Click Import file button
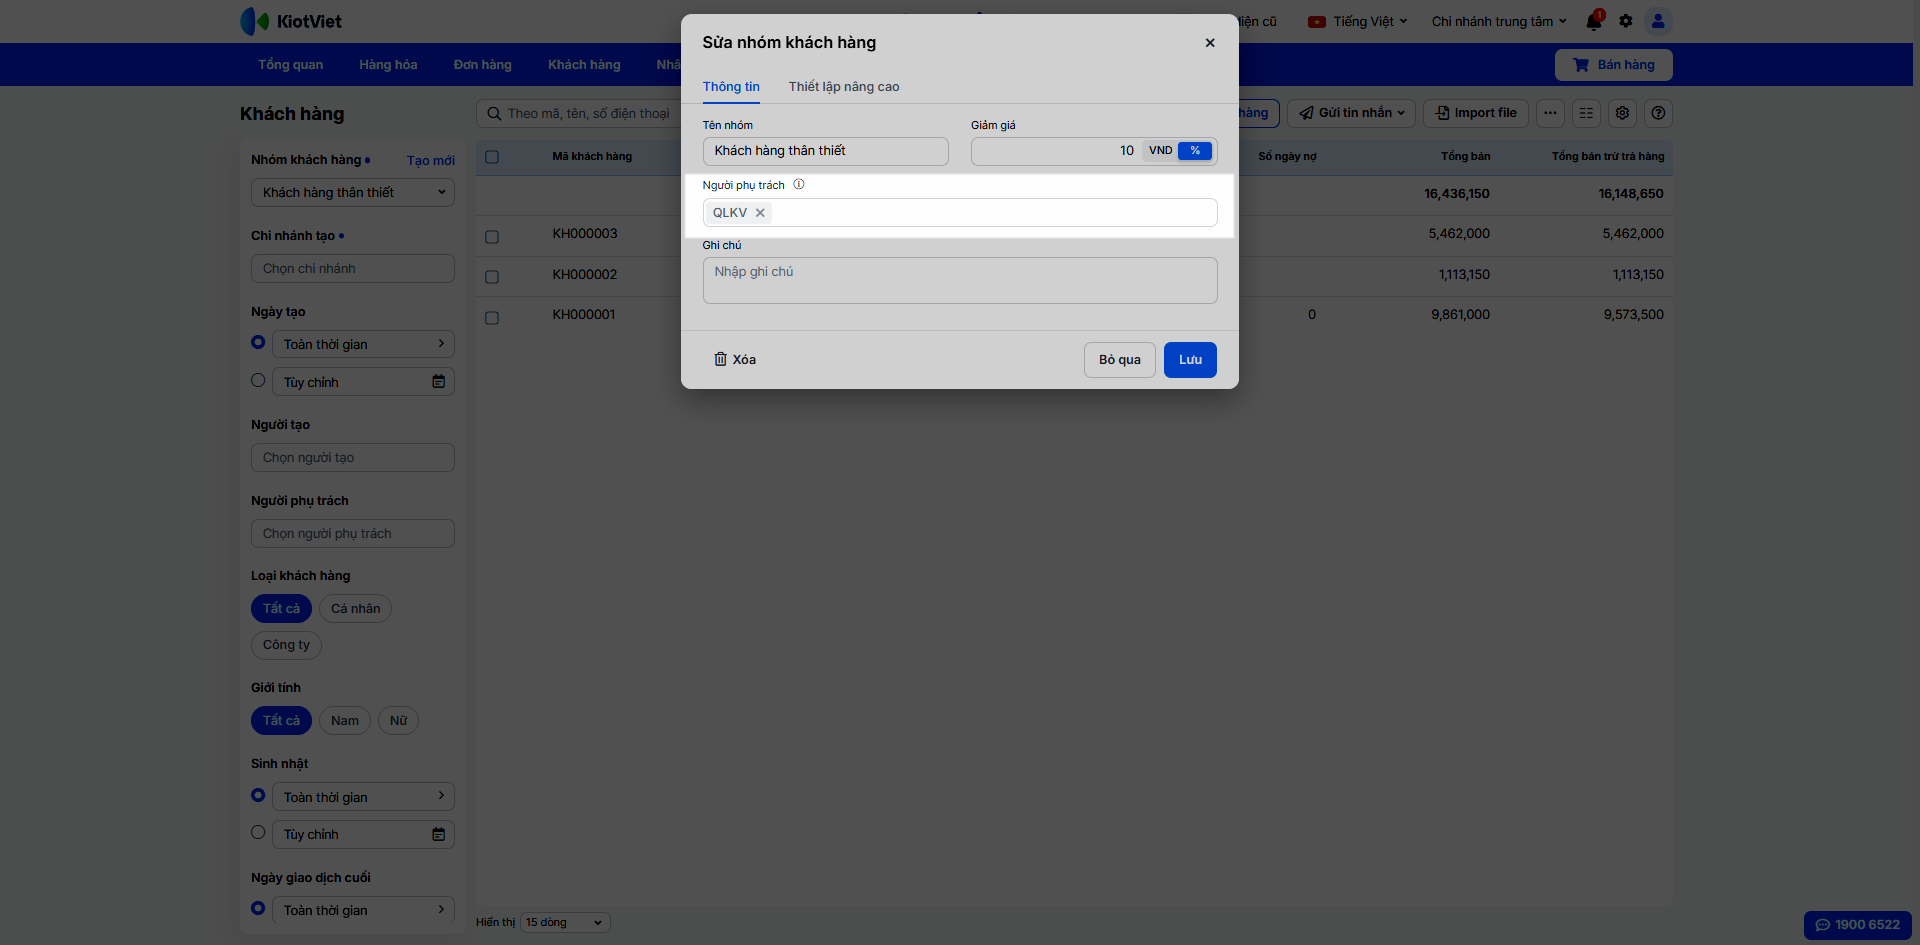This screenshot has height=945, width=1920. [1476, 113]
